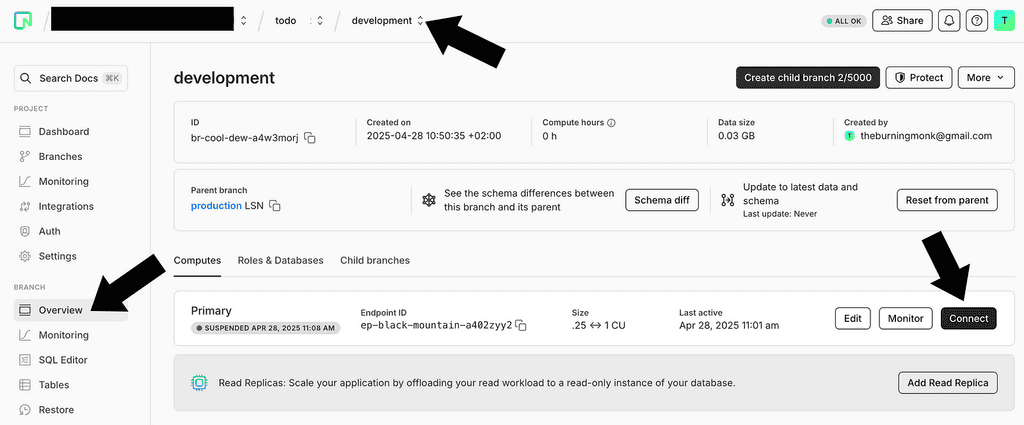Click the Connect button

[968, 318]
